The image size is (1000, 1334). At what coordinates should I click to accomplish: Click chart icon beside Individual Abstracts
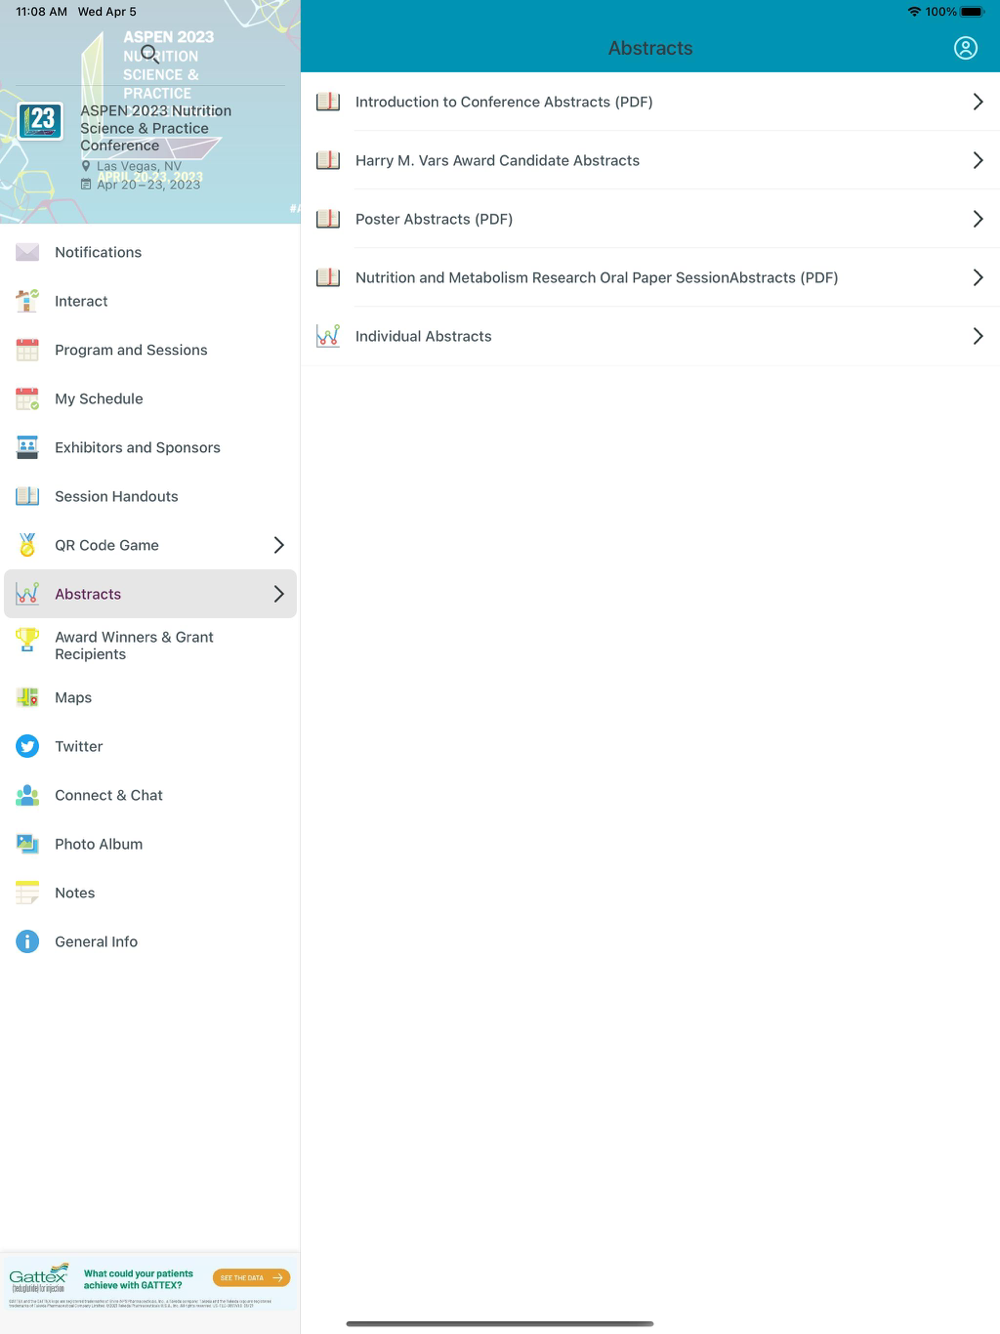[328, 336]
